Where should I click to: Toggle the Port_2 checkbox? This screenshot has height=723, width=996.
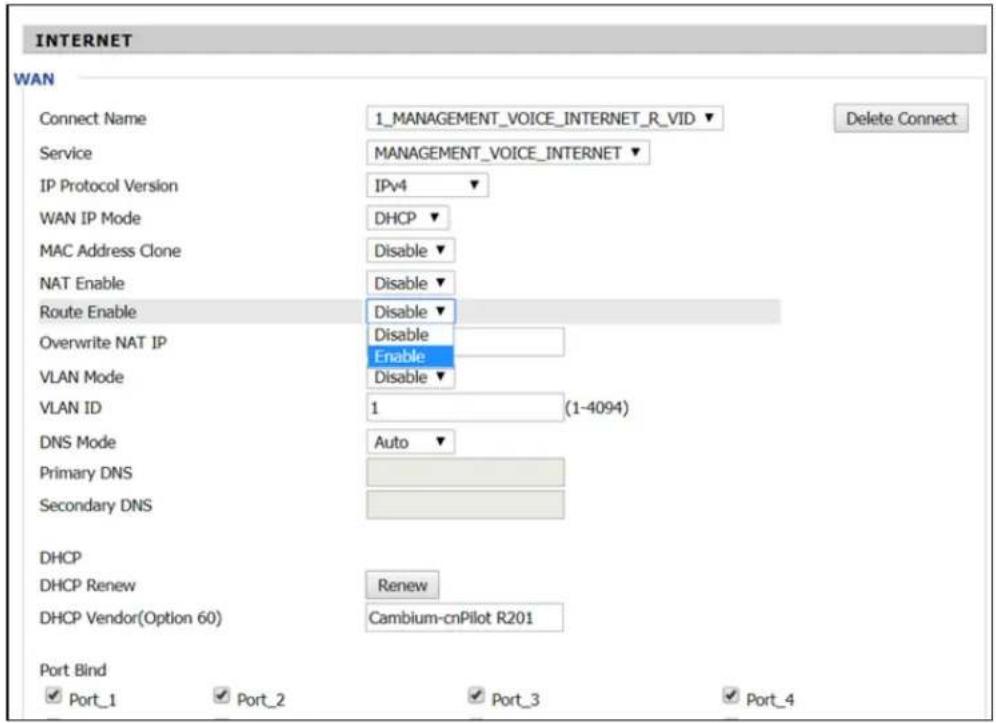pyautogui.click(x=222, y=696)
